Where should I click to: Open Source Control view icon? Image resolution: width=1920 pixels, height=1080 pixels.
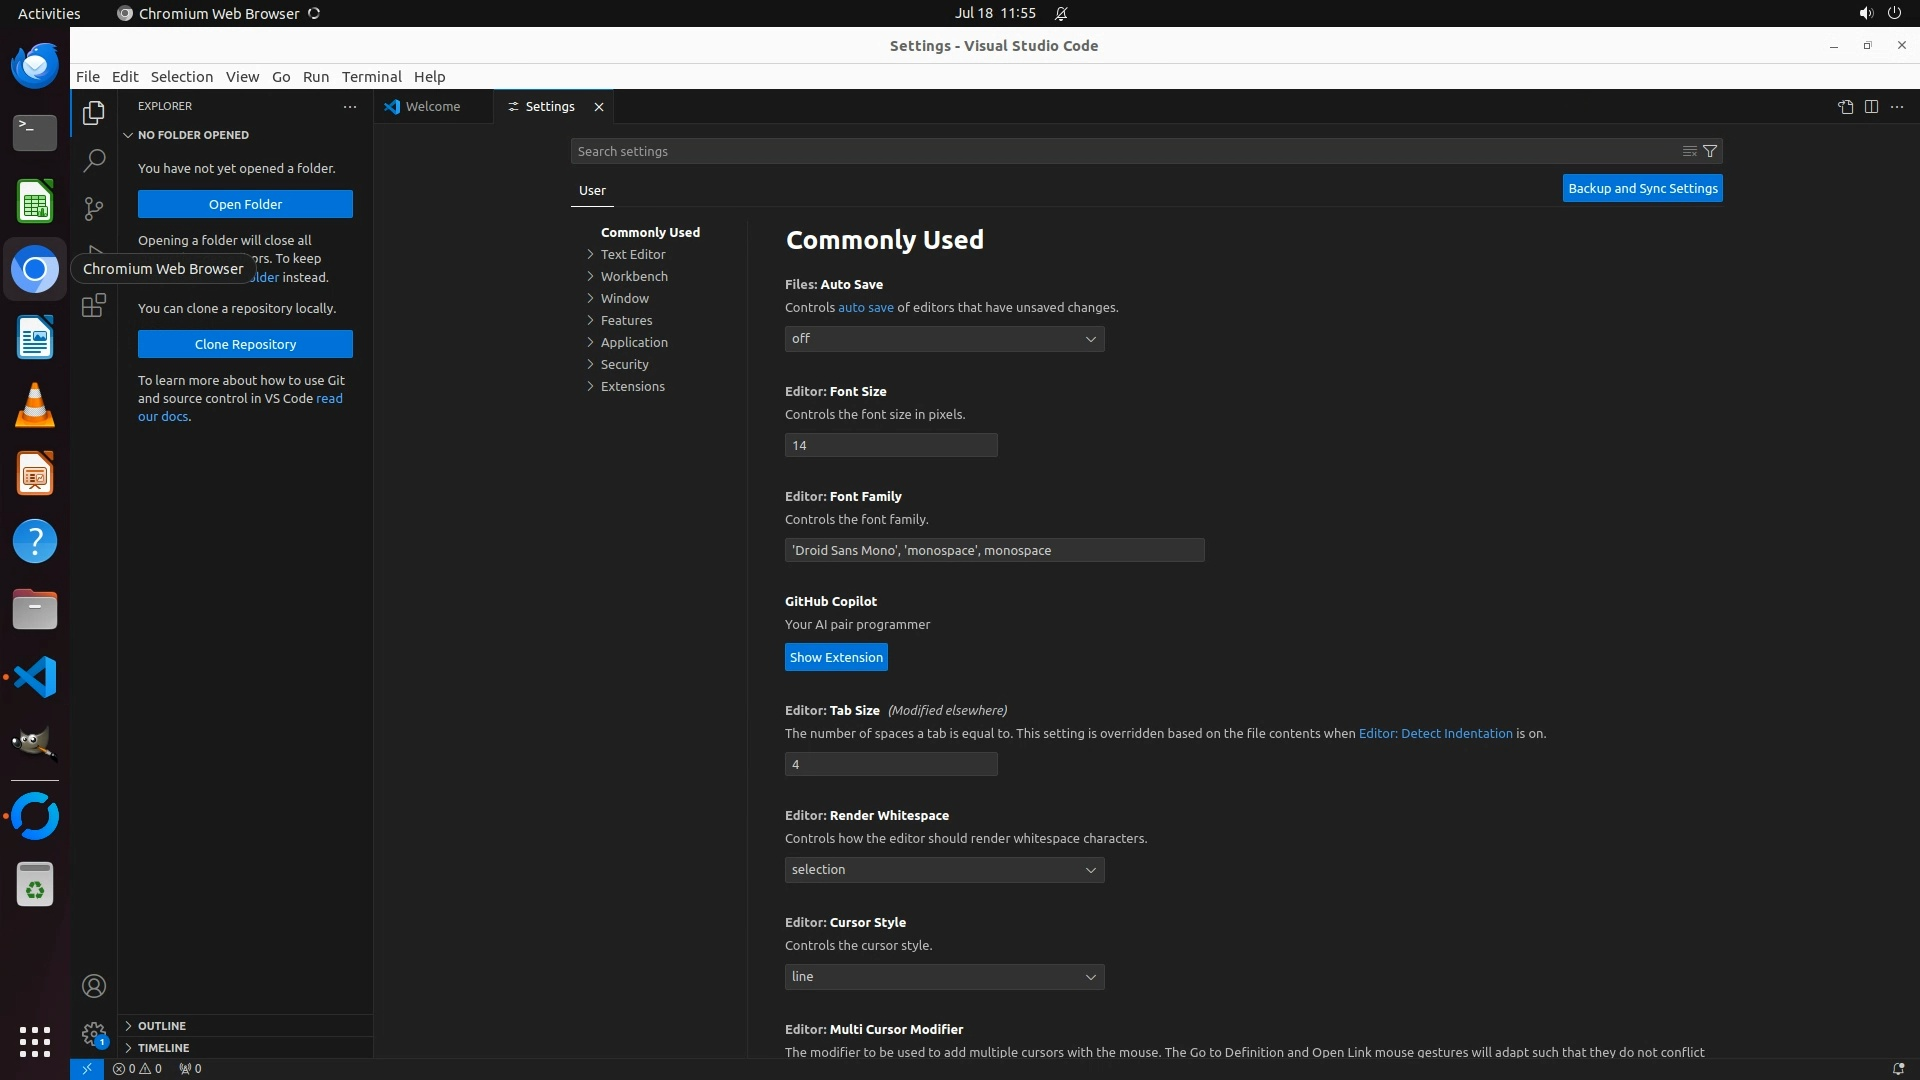[94, 208]
